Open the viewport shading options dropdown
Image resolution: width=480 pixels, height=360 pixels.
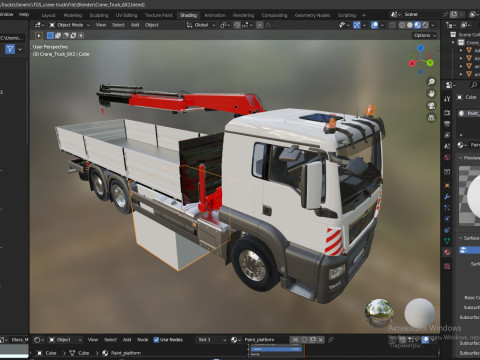tap(433, 25)
